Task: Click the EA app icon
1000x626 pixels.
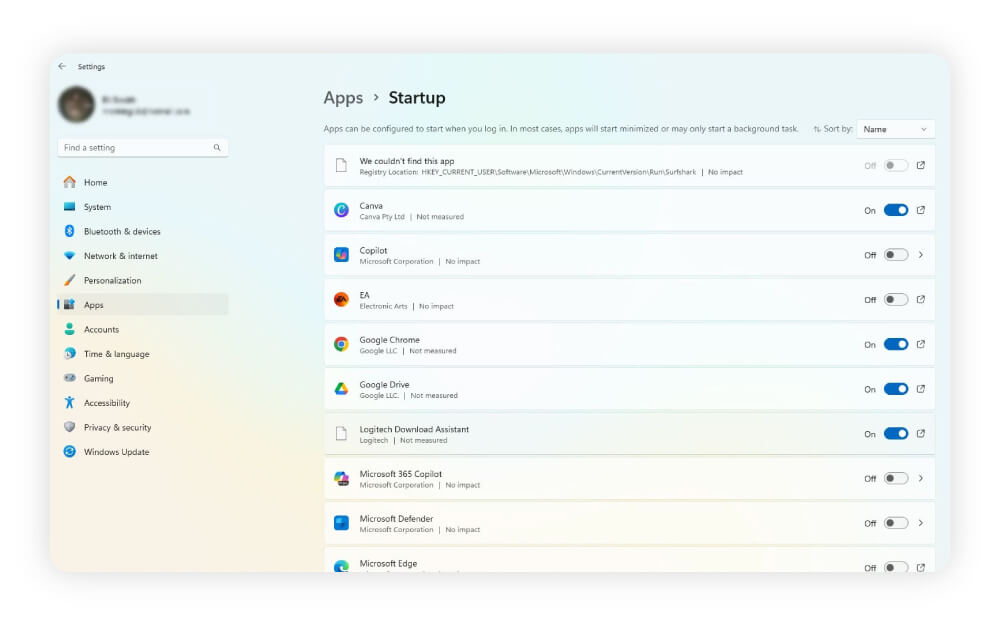Action: [341, 300]
